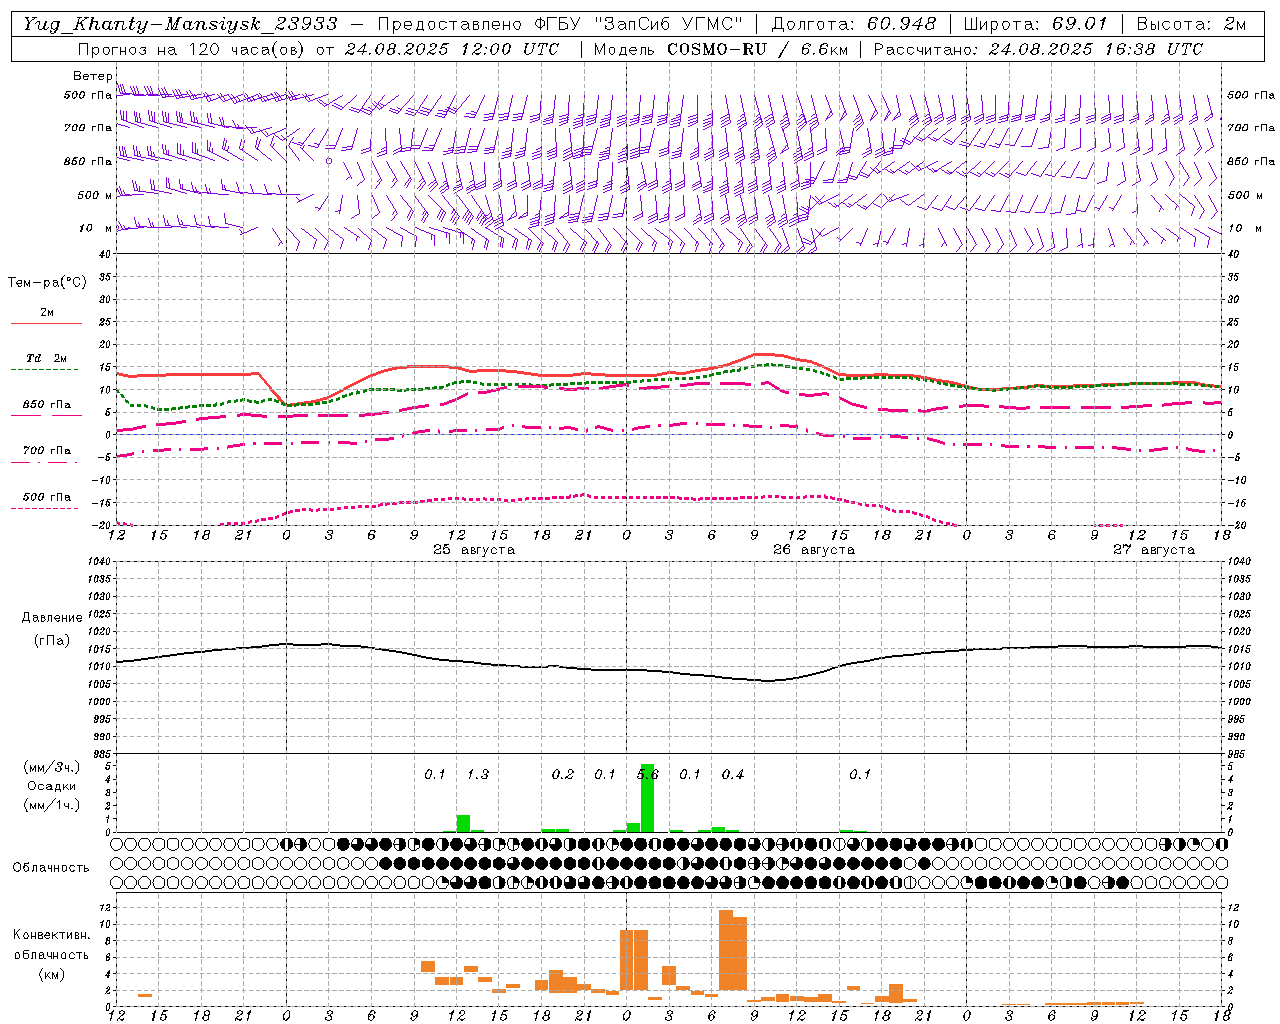Select the (мм/1ч.) precipitation unit label

(x=52, y=805)
